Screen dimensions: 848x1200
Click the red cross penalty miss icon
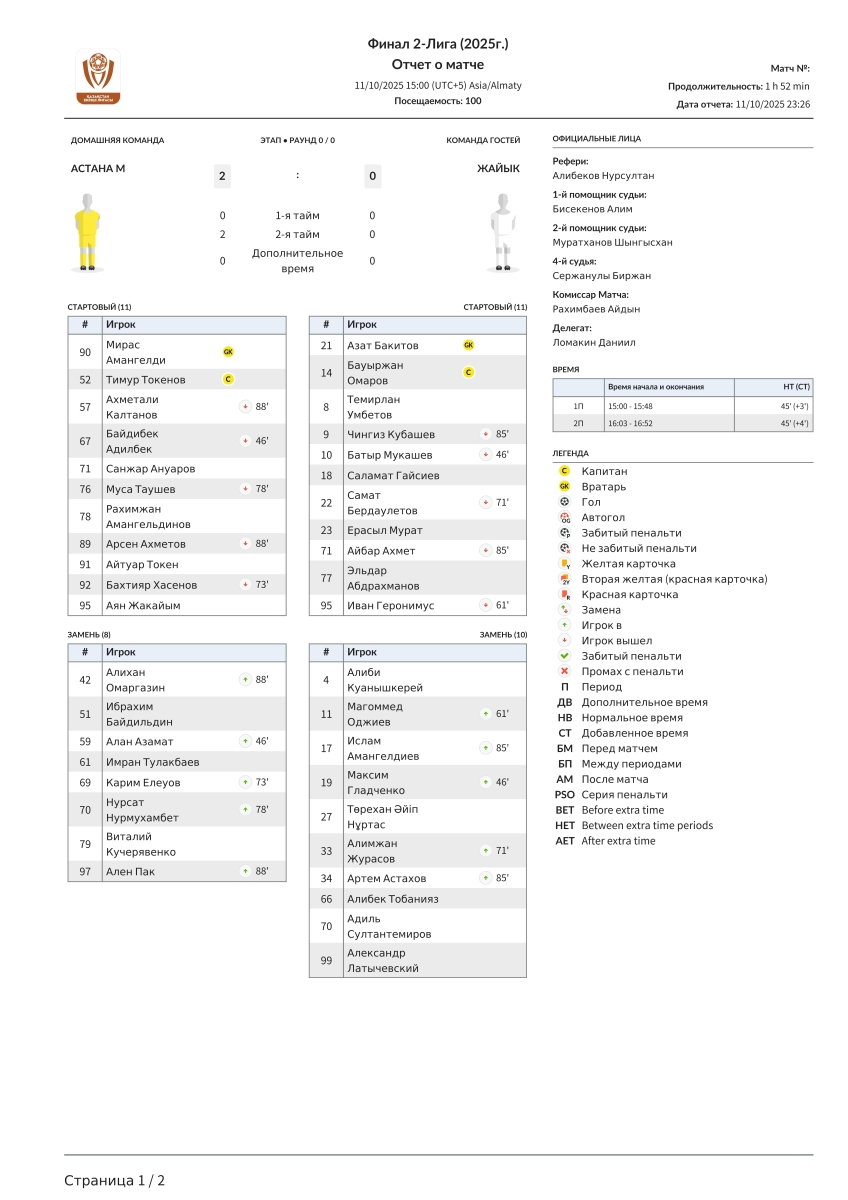click(565, 671)
